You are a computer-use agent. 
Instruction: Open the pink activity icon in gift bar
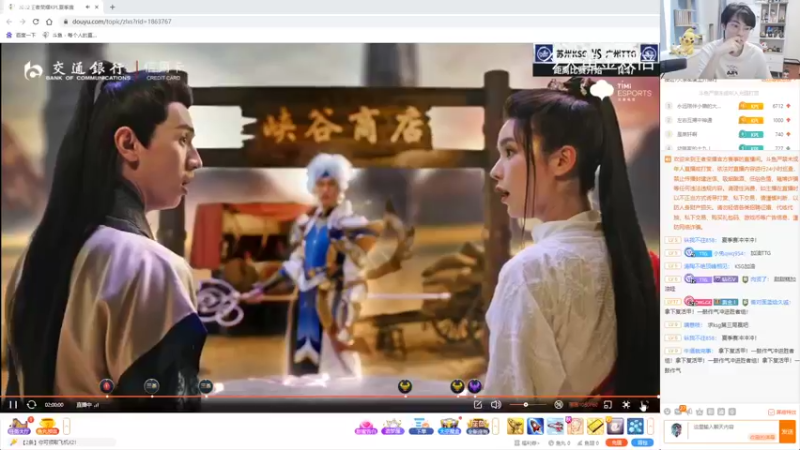(365, 426)
